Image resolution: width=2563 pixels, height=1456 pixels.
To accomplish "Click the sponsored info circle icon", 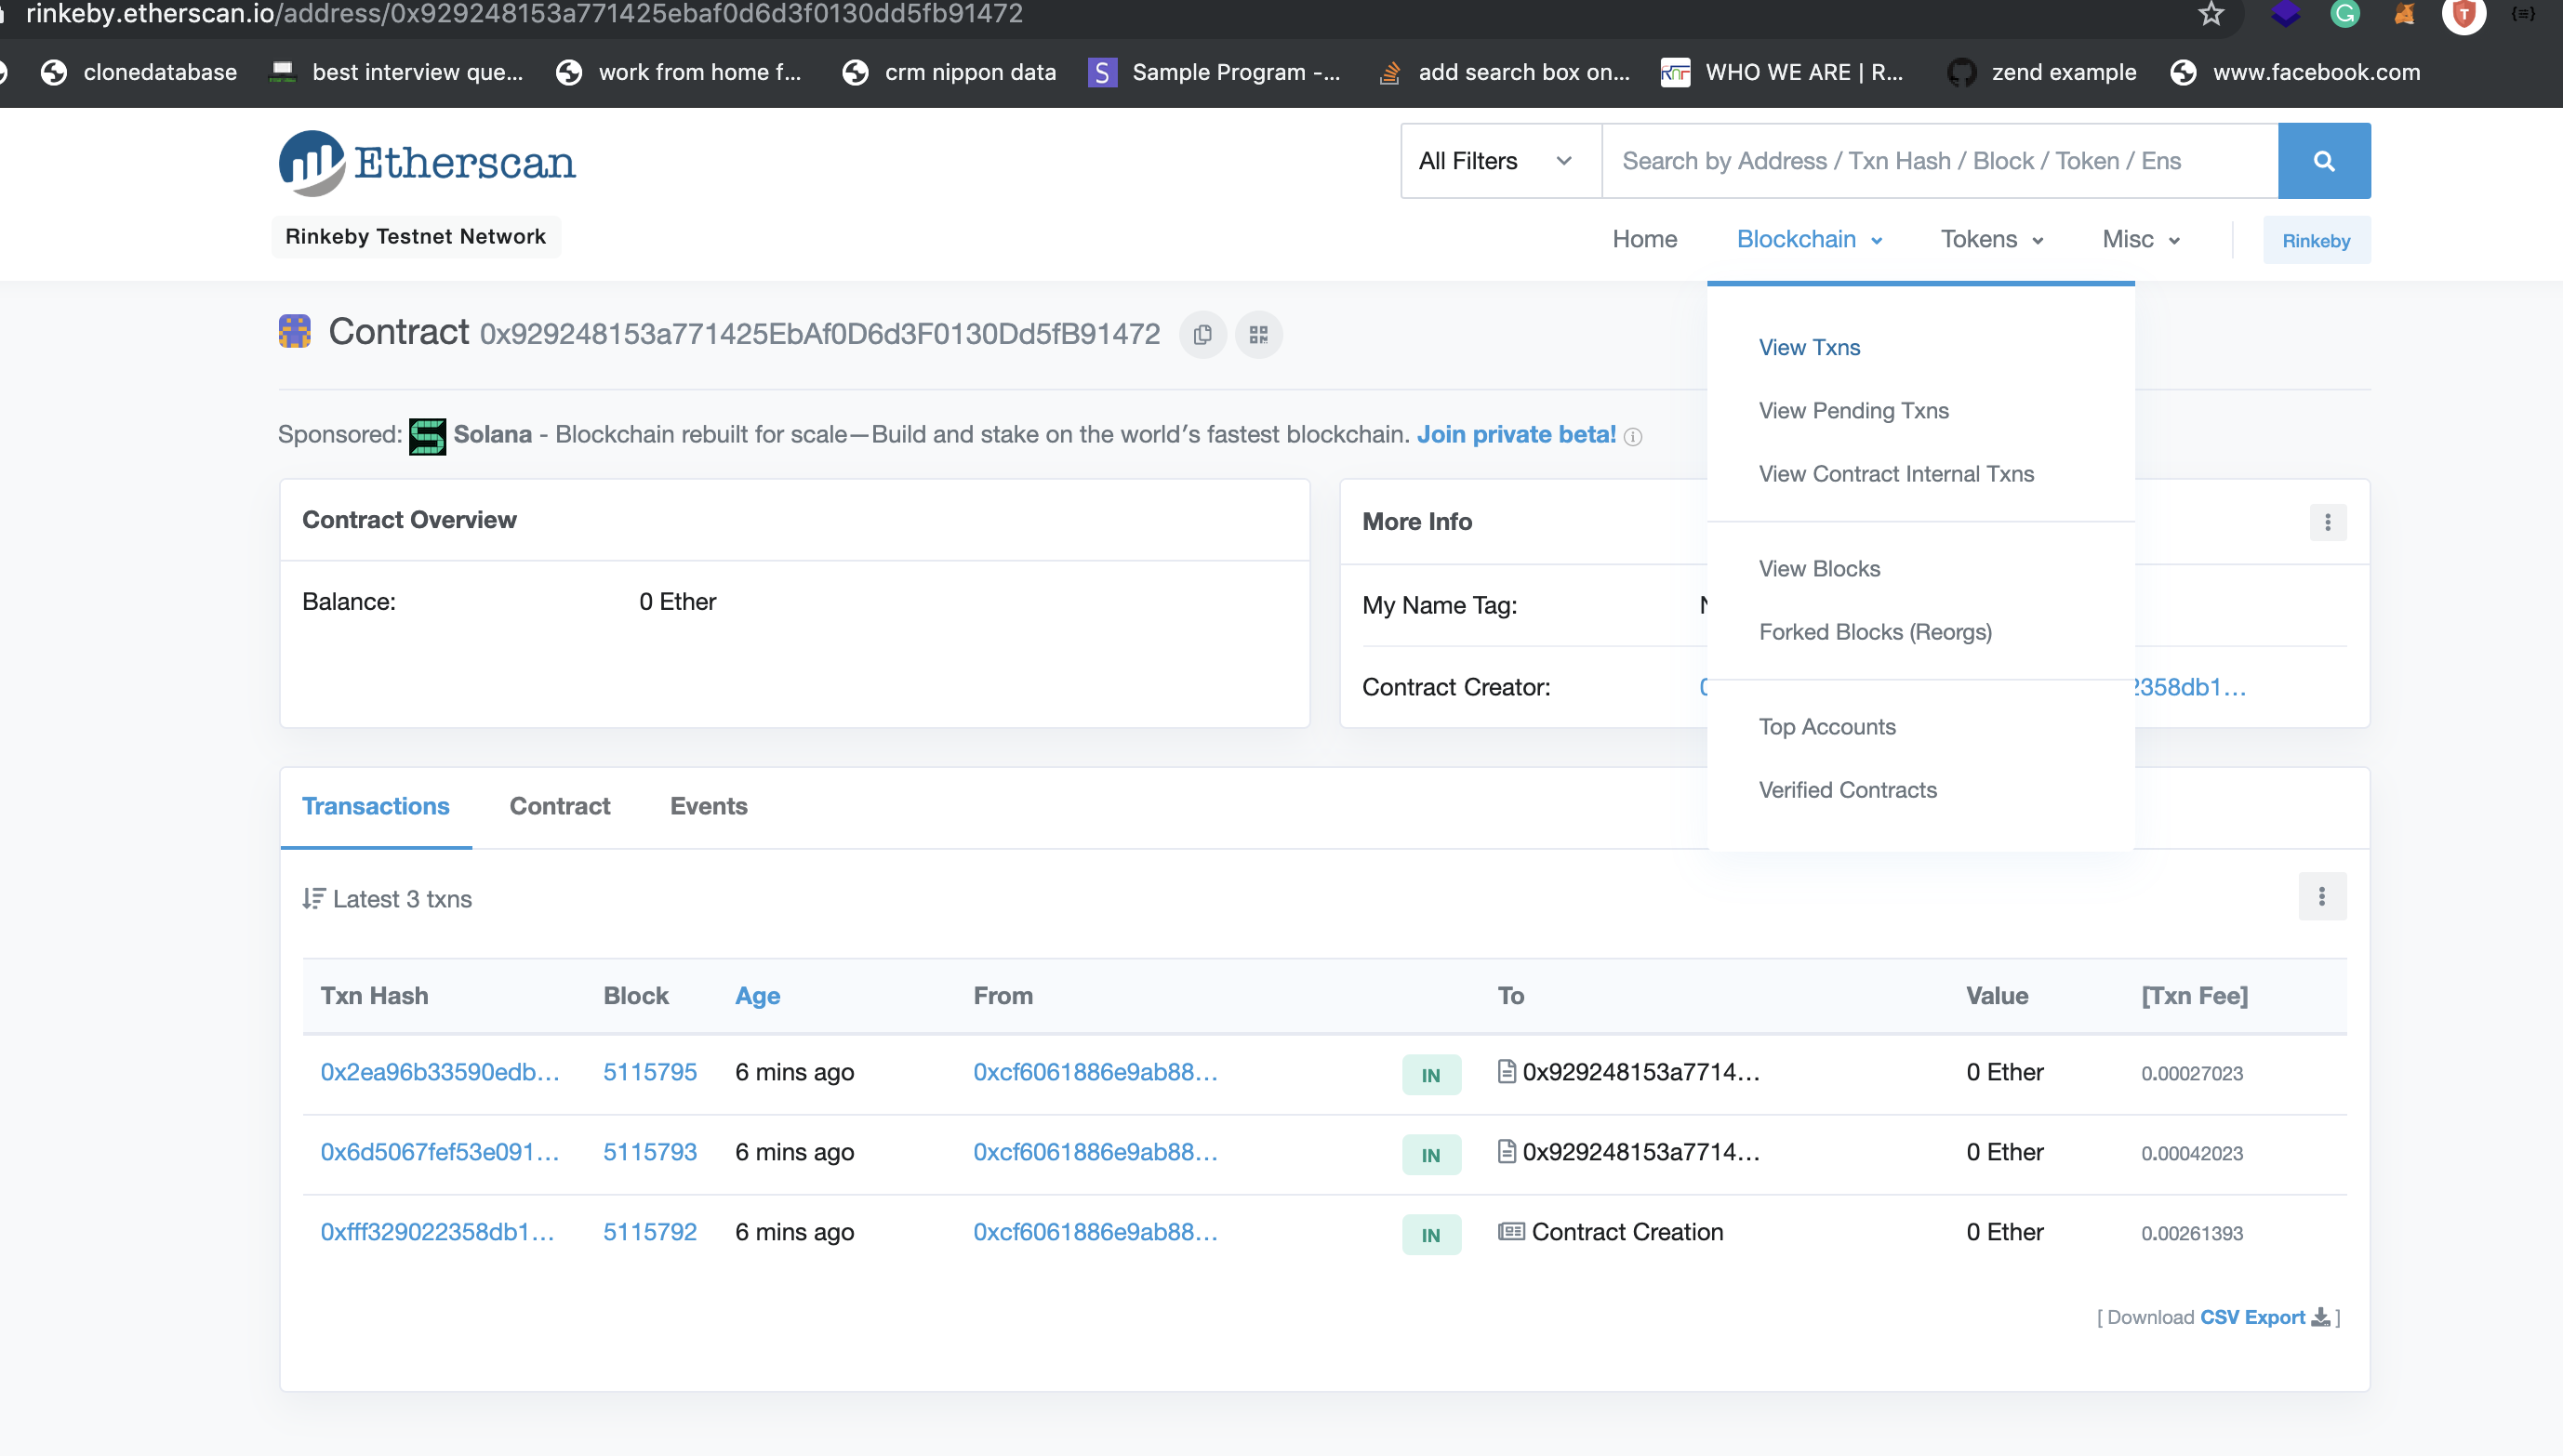I will point(1633,437).
